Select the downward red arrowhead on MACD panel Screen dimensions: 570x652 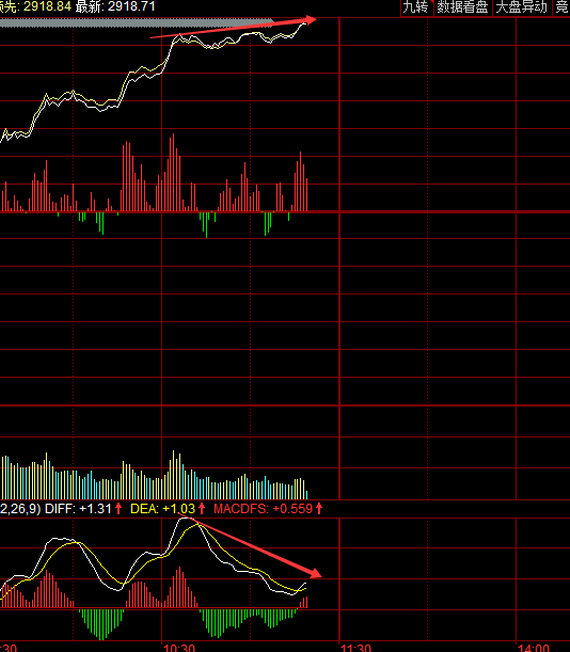coord(316,573)
